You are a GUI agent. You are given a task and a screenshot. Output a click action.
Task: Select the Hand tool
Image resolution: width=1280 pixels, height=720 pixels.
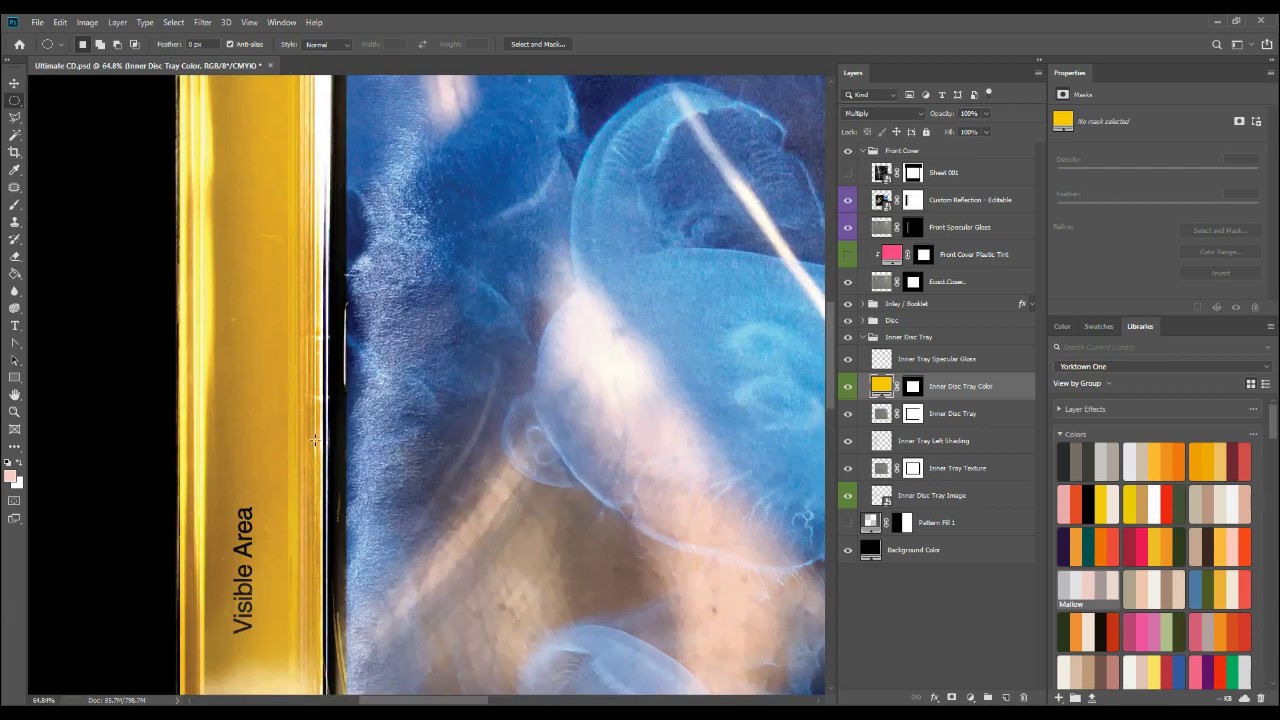click(14, 395)
